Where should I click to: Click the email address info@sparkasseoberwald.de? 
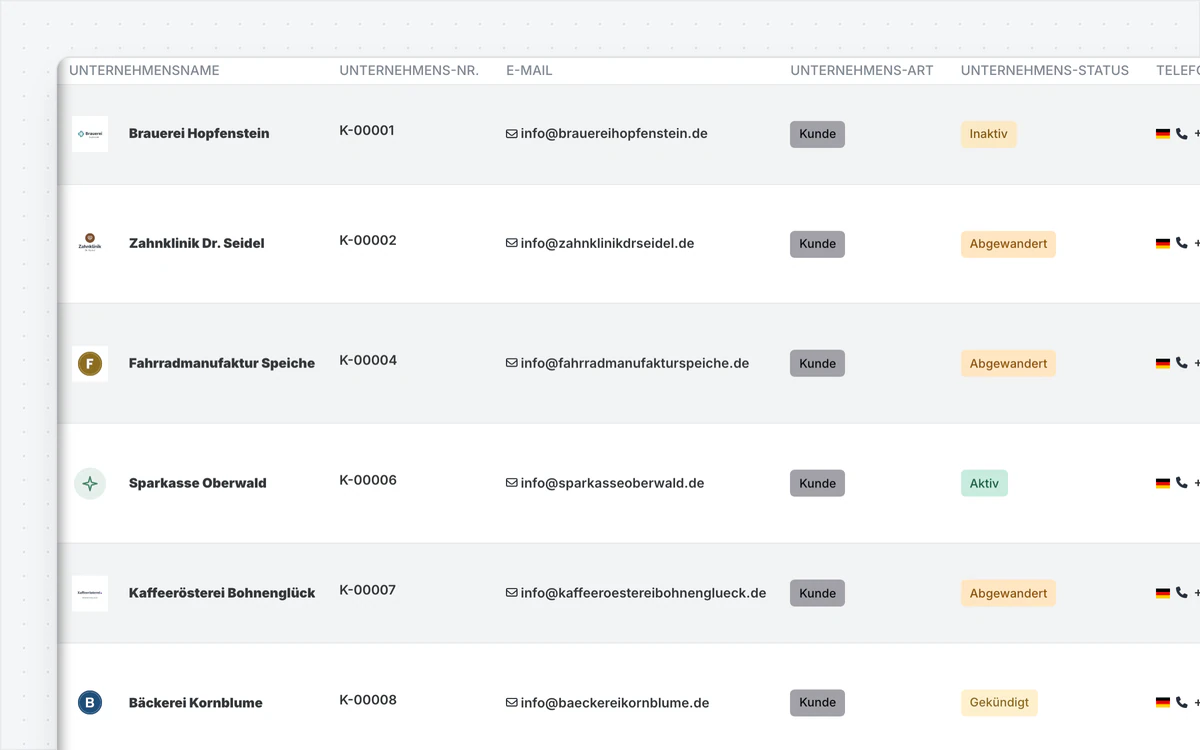pos(613,484)
